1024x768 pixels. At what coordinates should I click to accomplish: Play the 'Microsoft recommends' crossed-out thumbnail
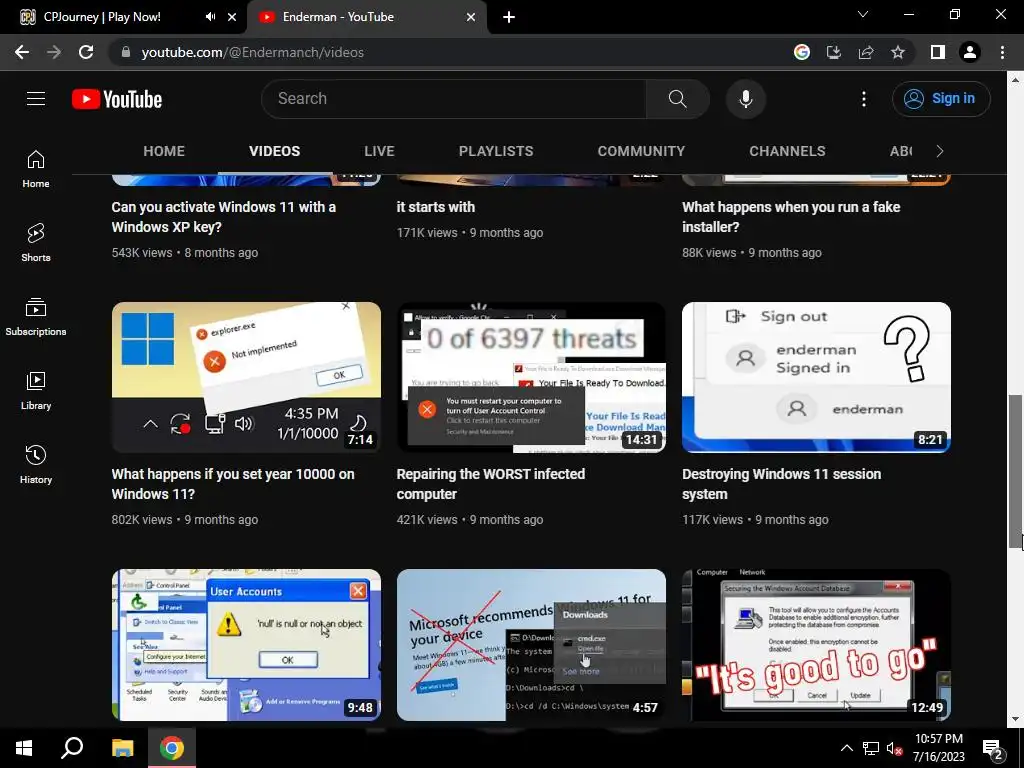coord(531,645)
